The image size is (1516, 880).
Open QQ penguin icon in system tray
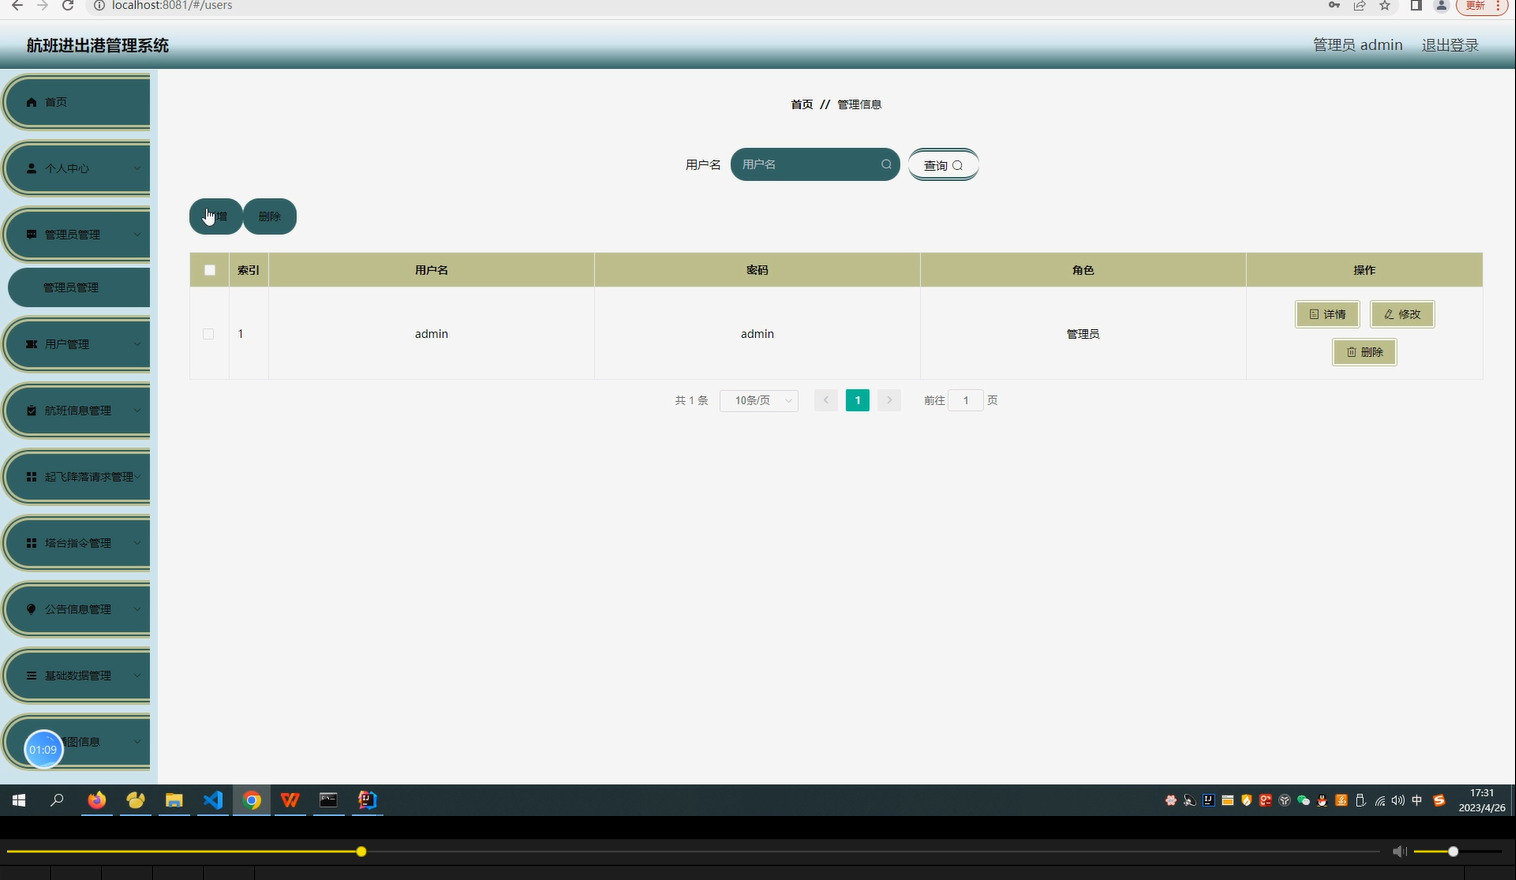tap(1322, 800)
